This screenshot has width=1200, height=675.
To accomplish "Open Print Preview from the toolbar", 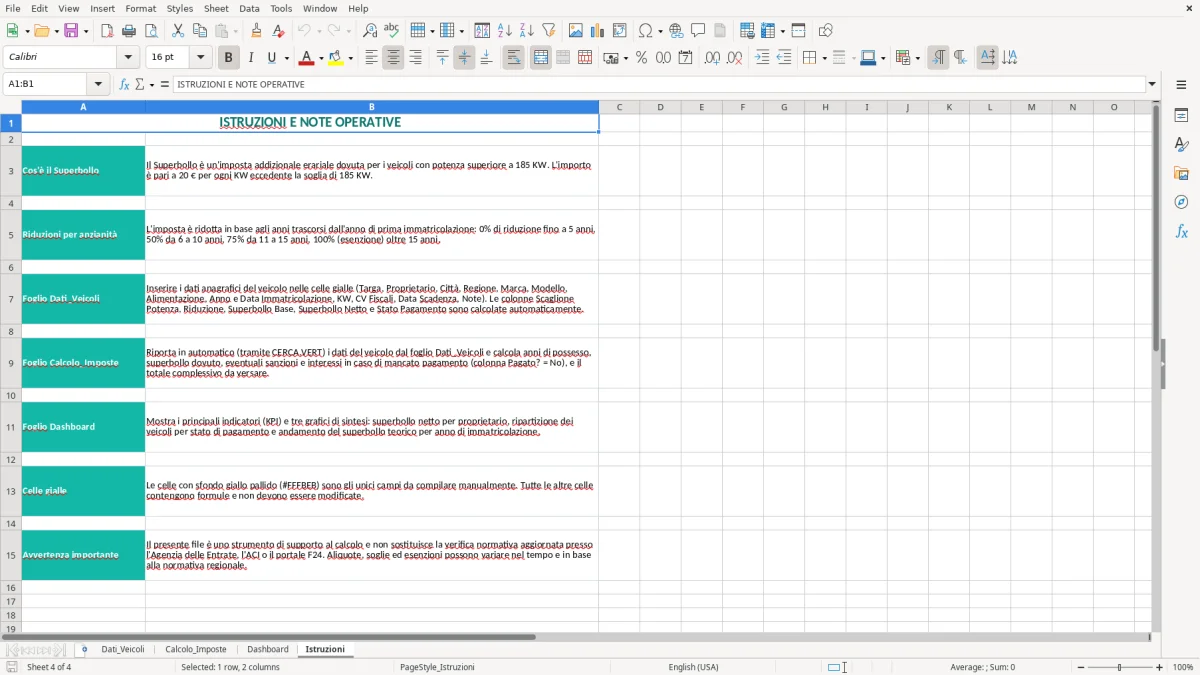I will [151, 31].
